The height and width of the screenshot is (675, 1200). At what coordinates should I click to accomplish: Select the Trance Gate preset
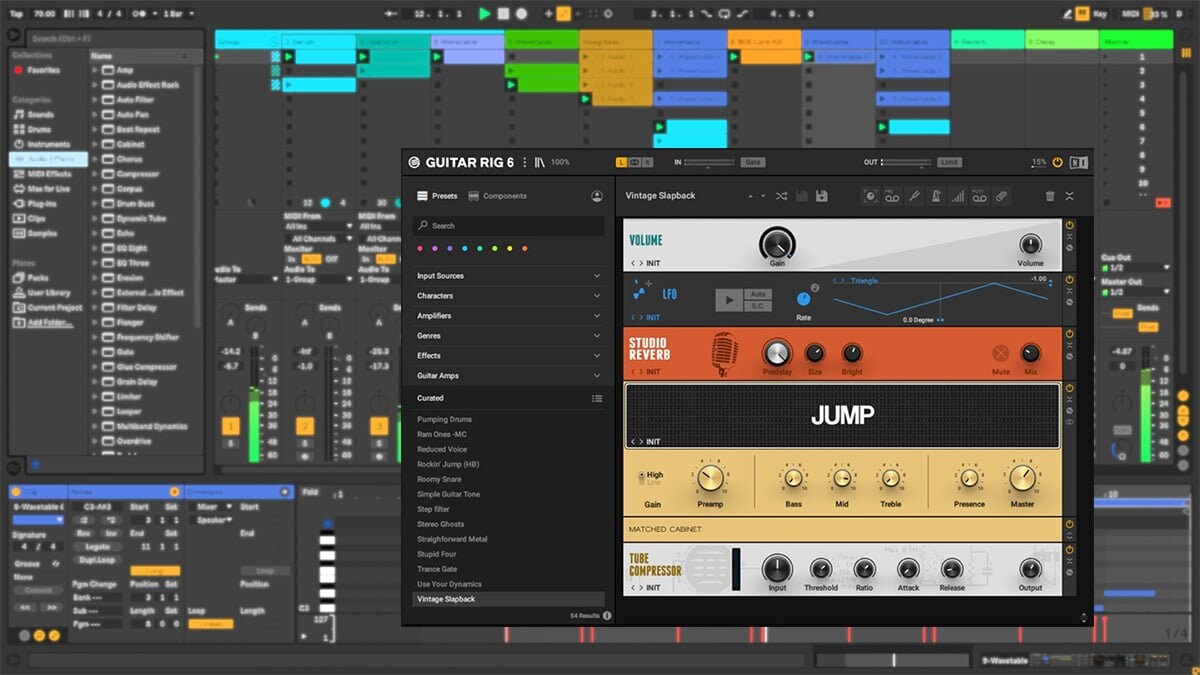point(437,569)
